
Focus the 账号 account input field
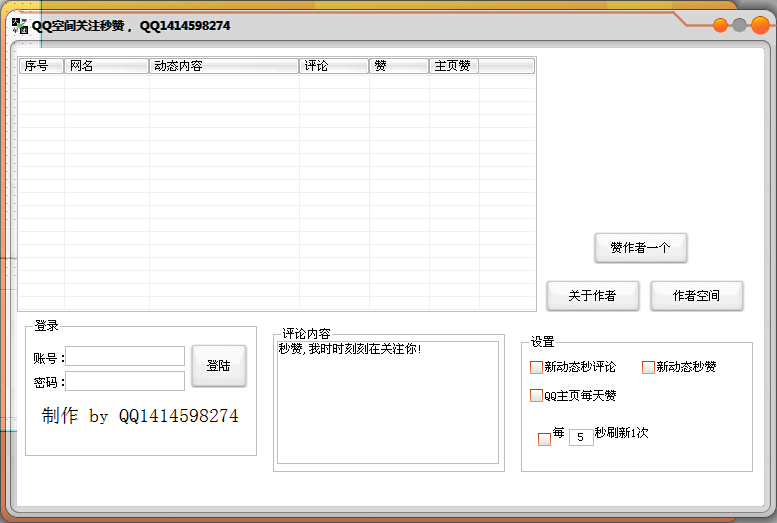pyautogui.click(x=125, y=356)
